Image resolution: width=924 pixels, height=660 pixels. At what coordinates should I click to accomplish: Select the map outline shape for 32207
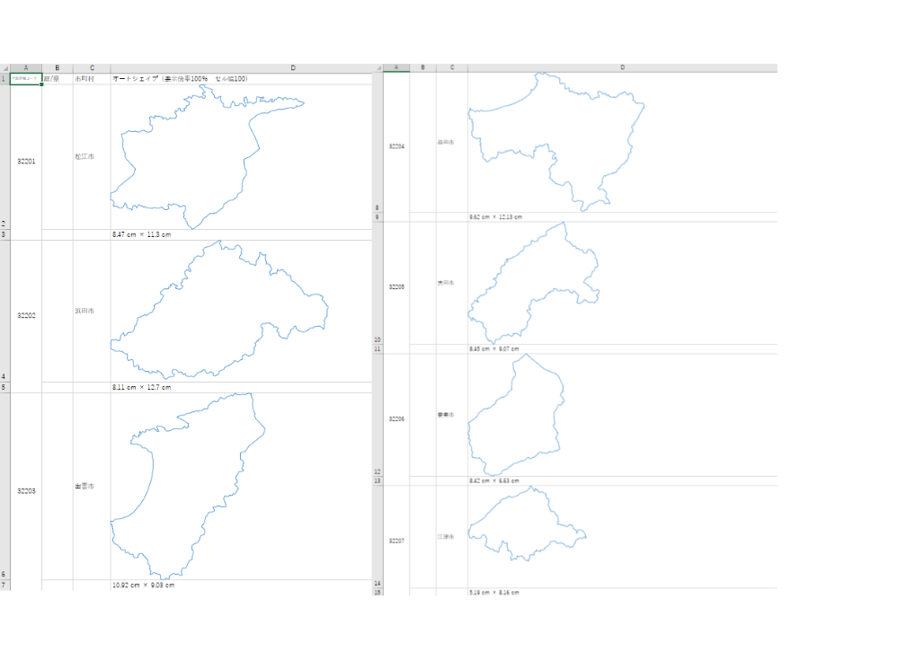pyautogui.click(x=527, y=523)
